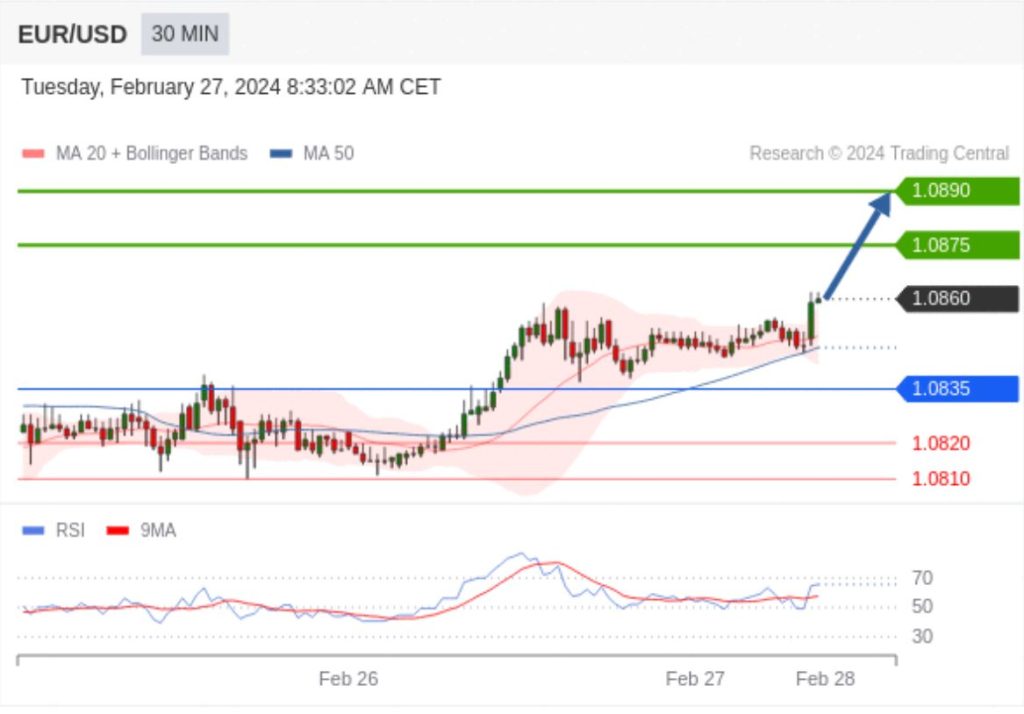Click the RSI blue legend swatch

[33, 530]
